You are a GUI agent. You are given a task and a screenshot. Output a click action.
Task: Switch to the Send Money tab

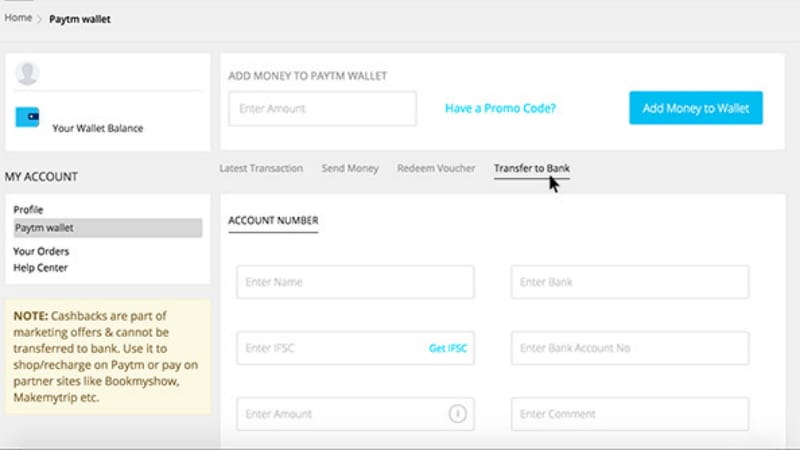(x=350, y=168)
